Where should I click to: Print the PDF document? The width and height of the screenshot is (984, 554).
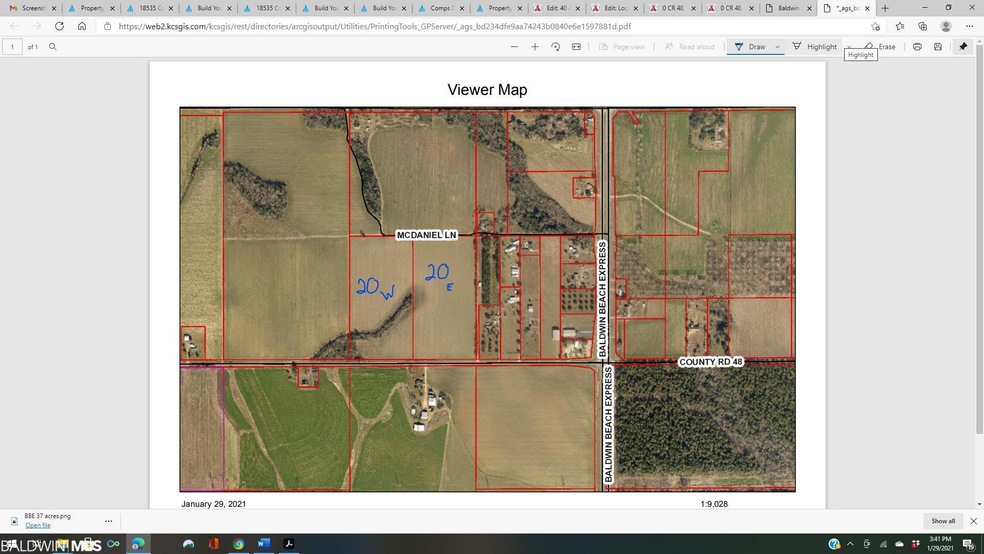917,46
